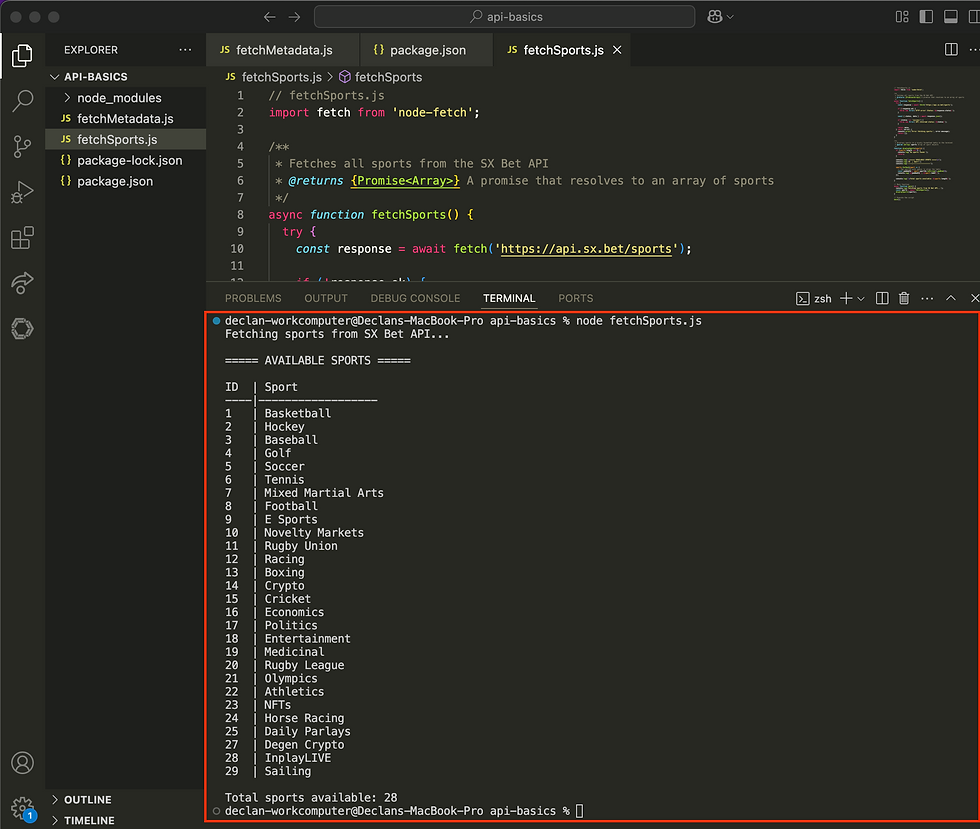This screenshot has width=980, height=829.
Task: Kill terminal with trash icon
Action: (904, 298)
